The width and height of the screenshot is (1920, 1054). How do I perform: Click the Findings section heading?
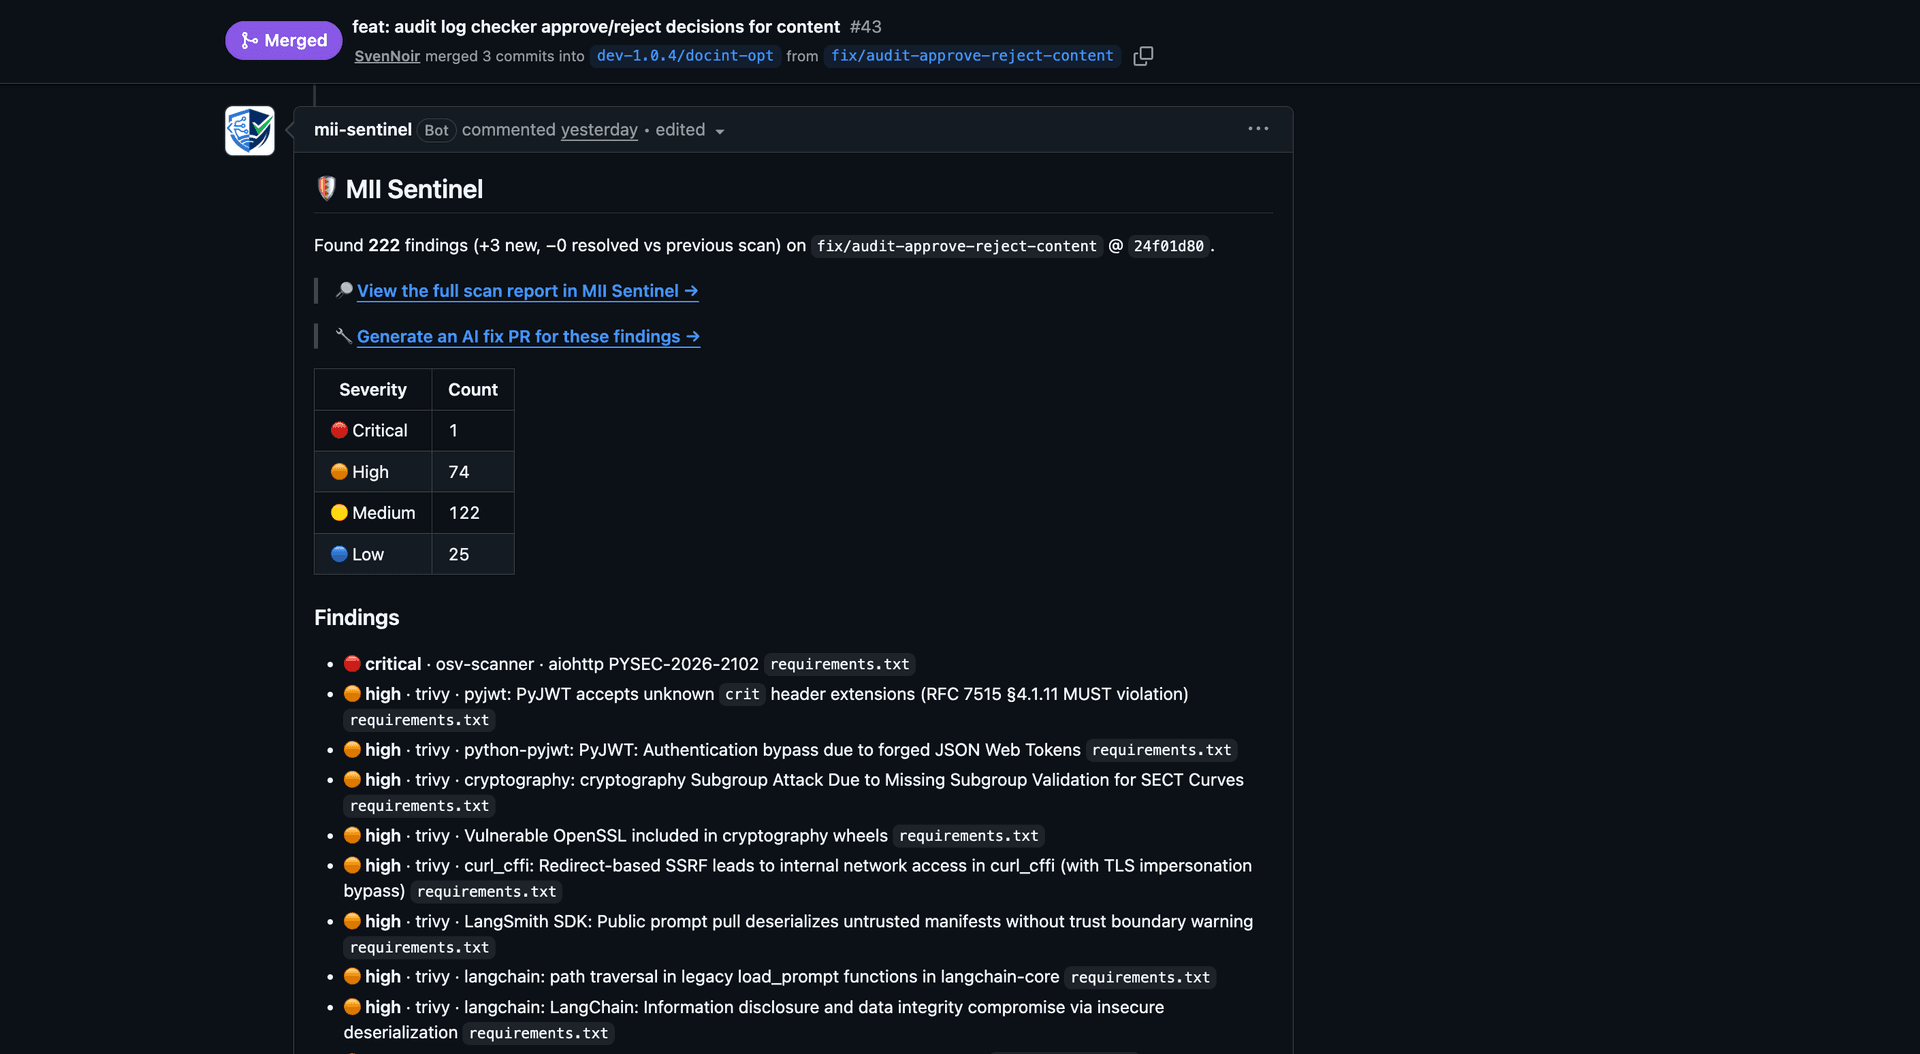(x=356, y=618)
